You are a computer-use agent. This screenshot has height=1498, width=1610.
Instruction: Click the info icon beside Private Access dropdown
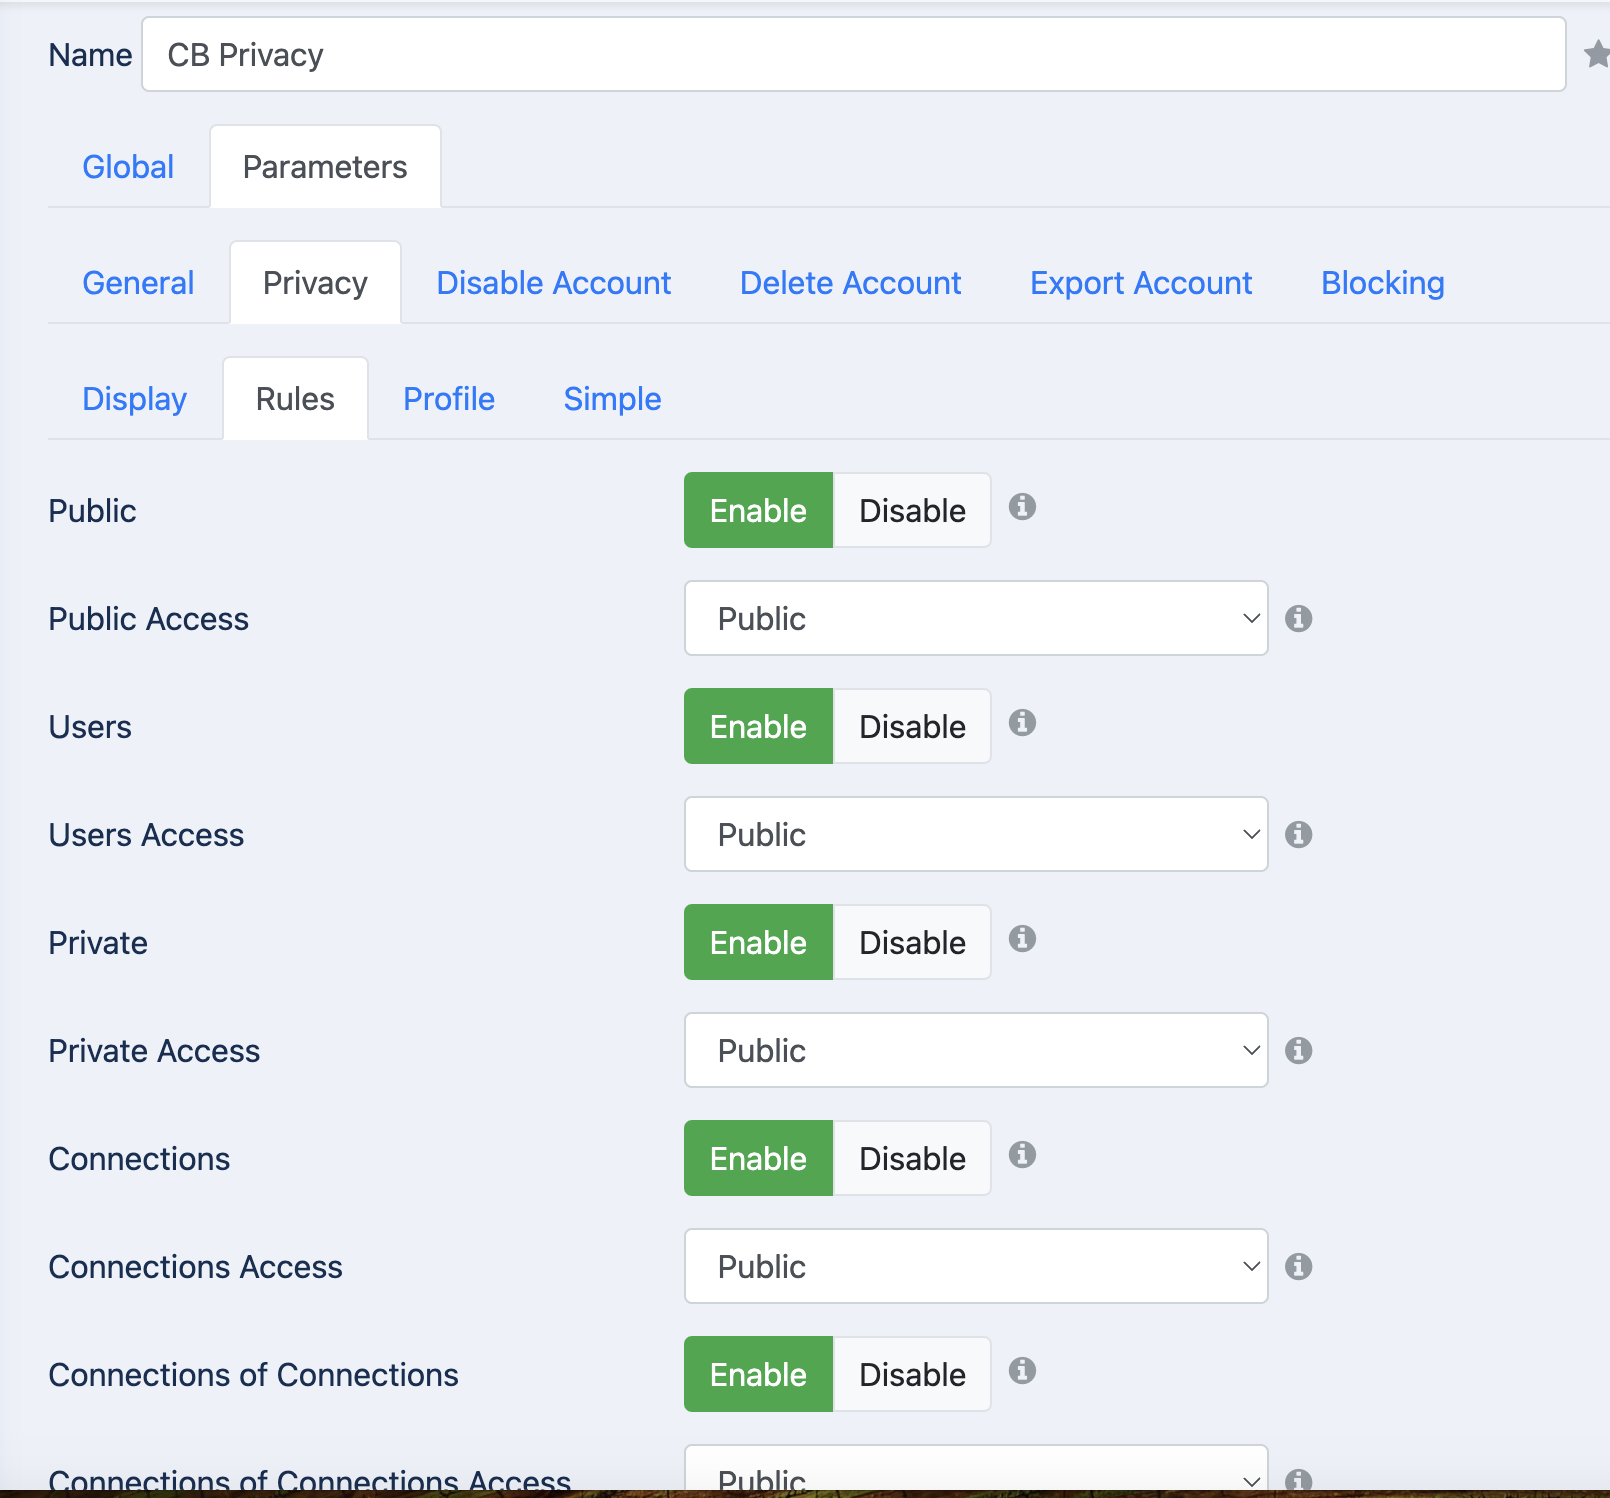point(1299,1051)
